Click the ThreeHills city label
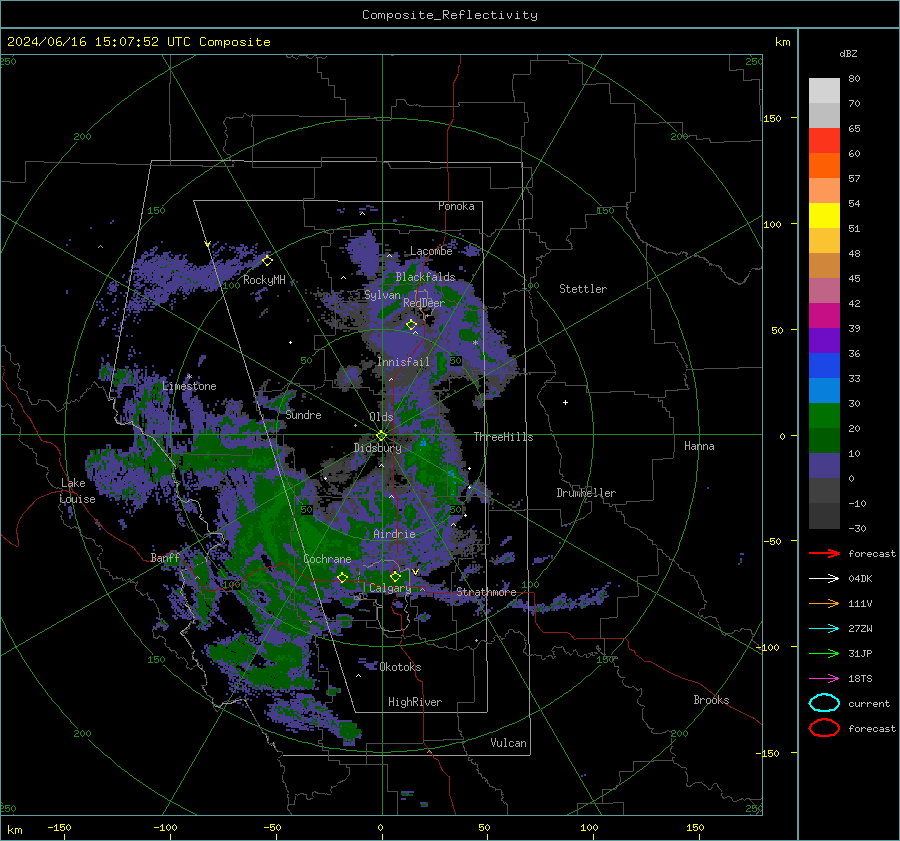 (503, 437)
